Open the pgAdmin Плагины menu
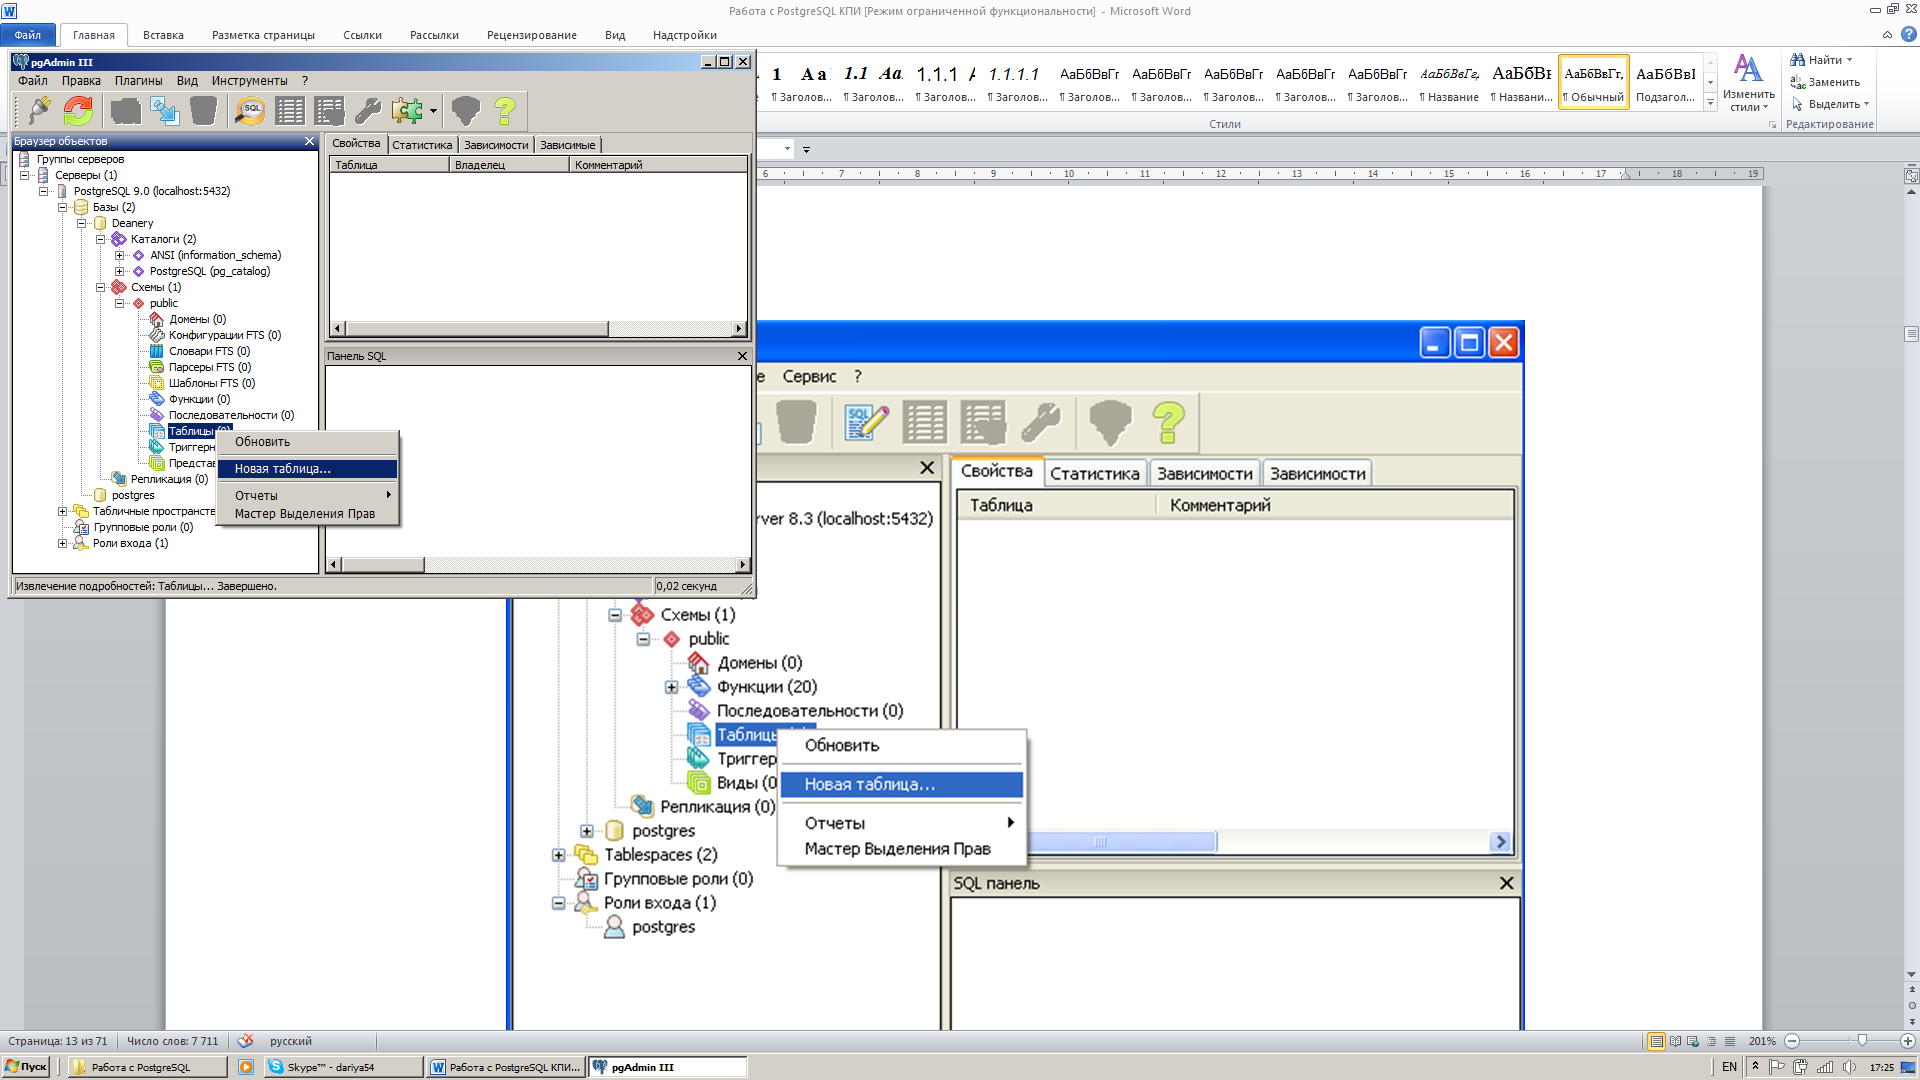 [138, 81]
